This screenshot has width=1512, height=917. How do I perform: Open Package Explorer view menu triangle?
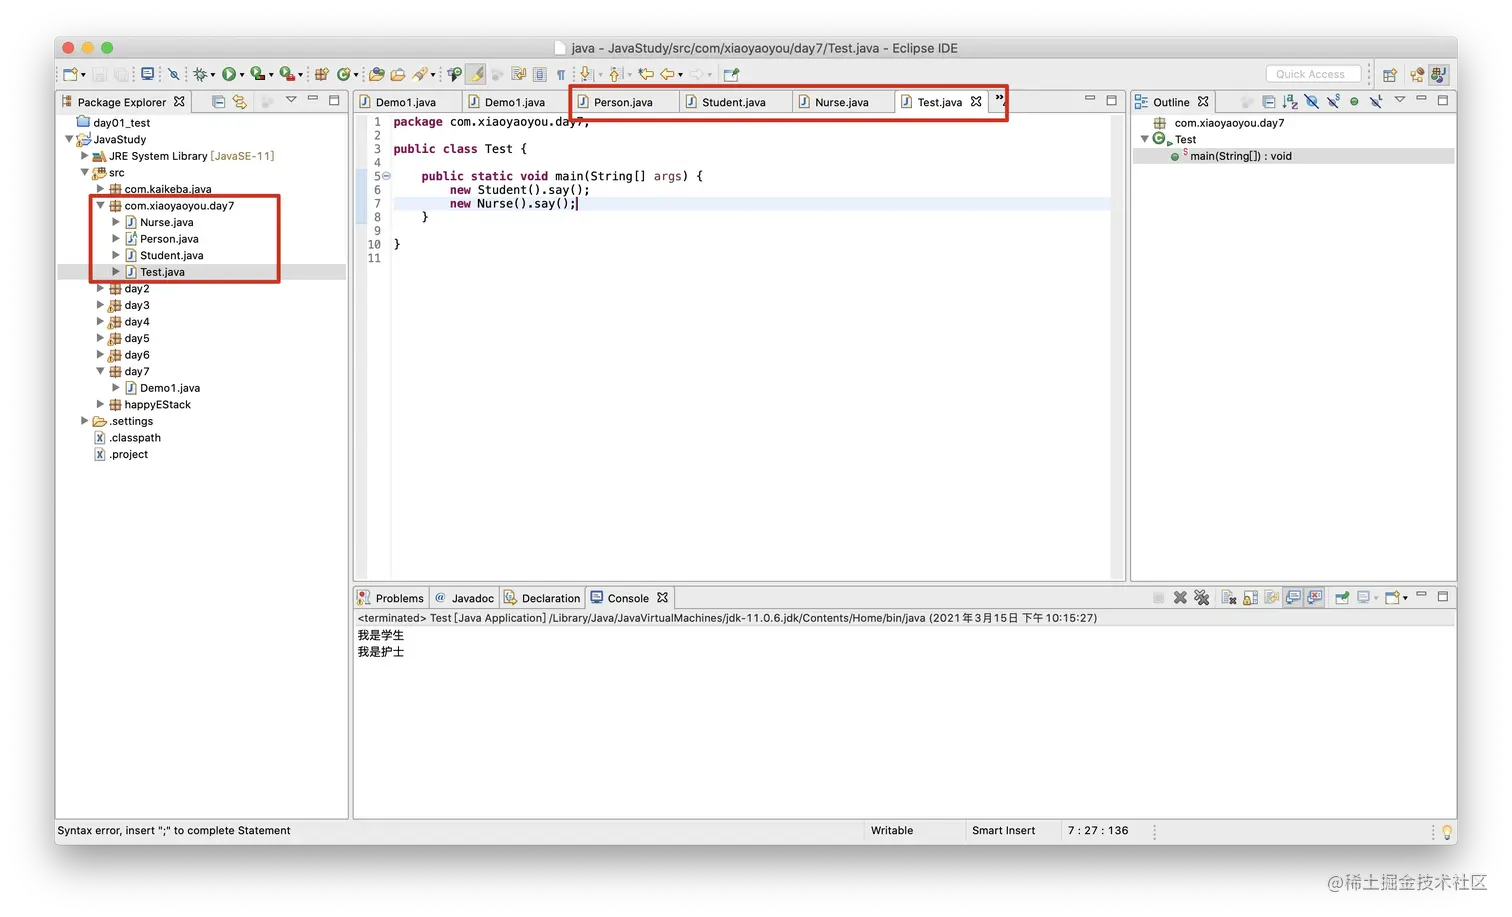pos(291,100)
